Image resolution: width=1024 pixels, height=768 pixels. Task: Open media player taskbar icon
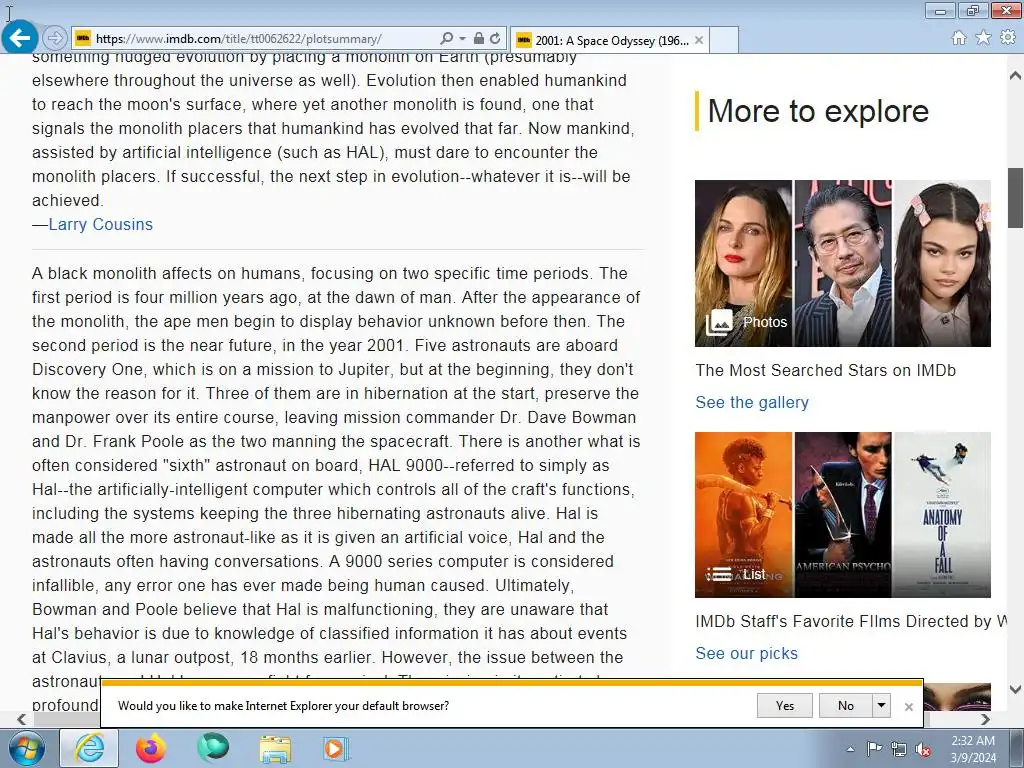pos(336,748)
